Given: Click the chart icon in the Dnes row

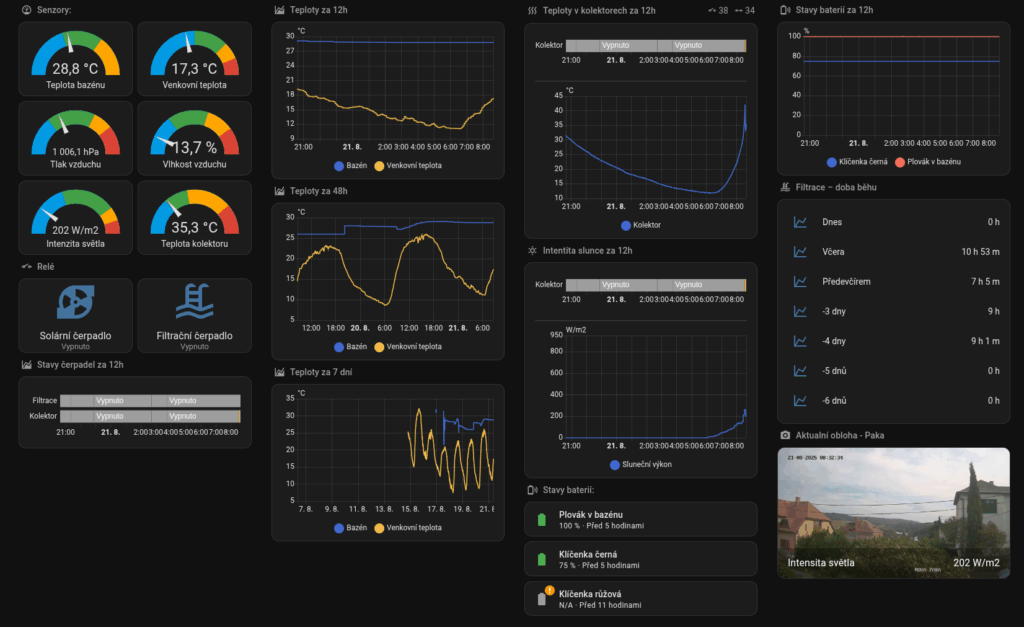Looking at the screenshot, I should coord(800,222).
